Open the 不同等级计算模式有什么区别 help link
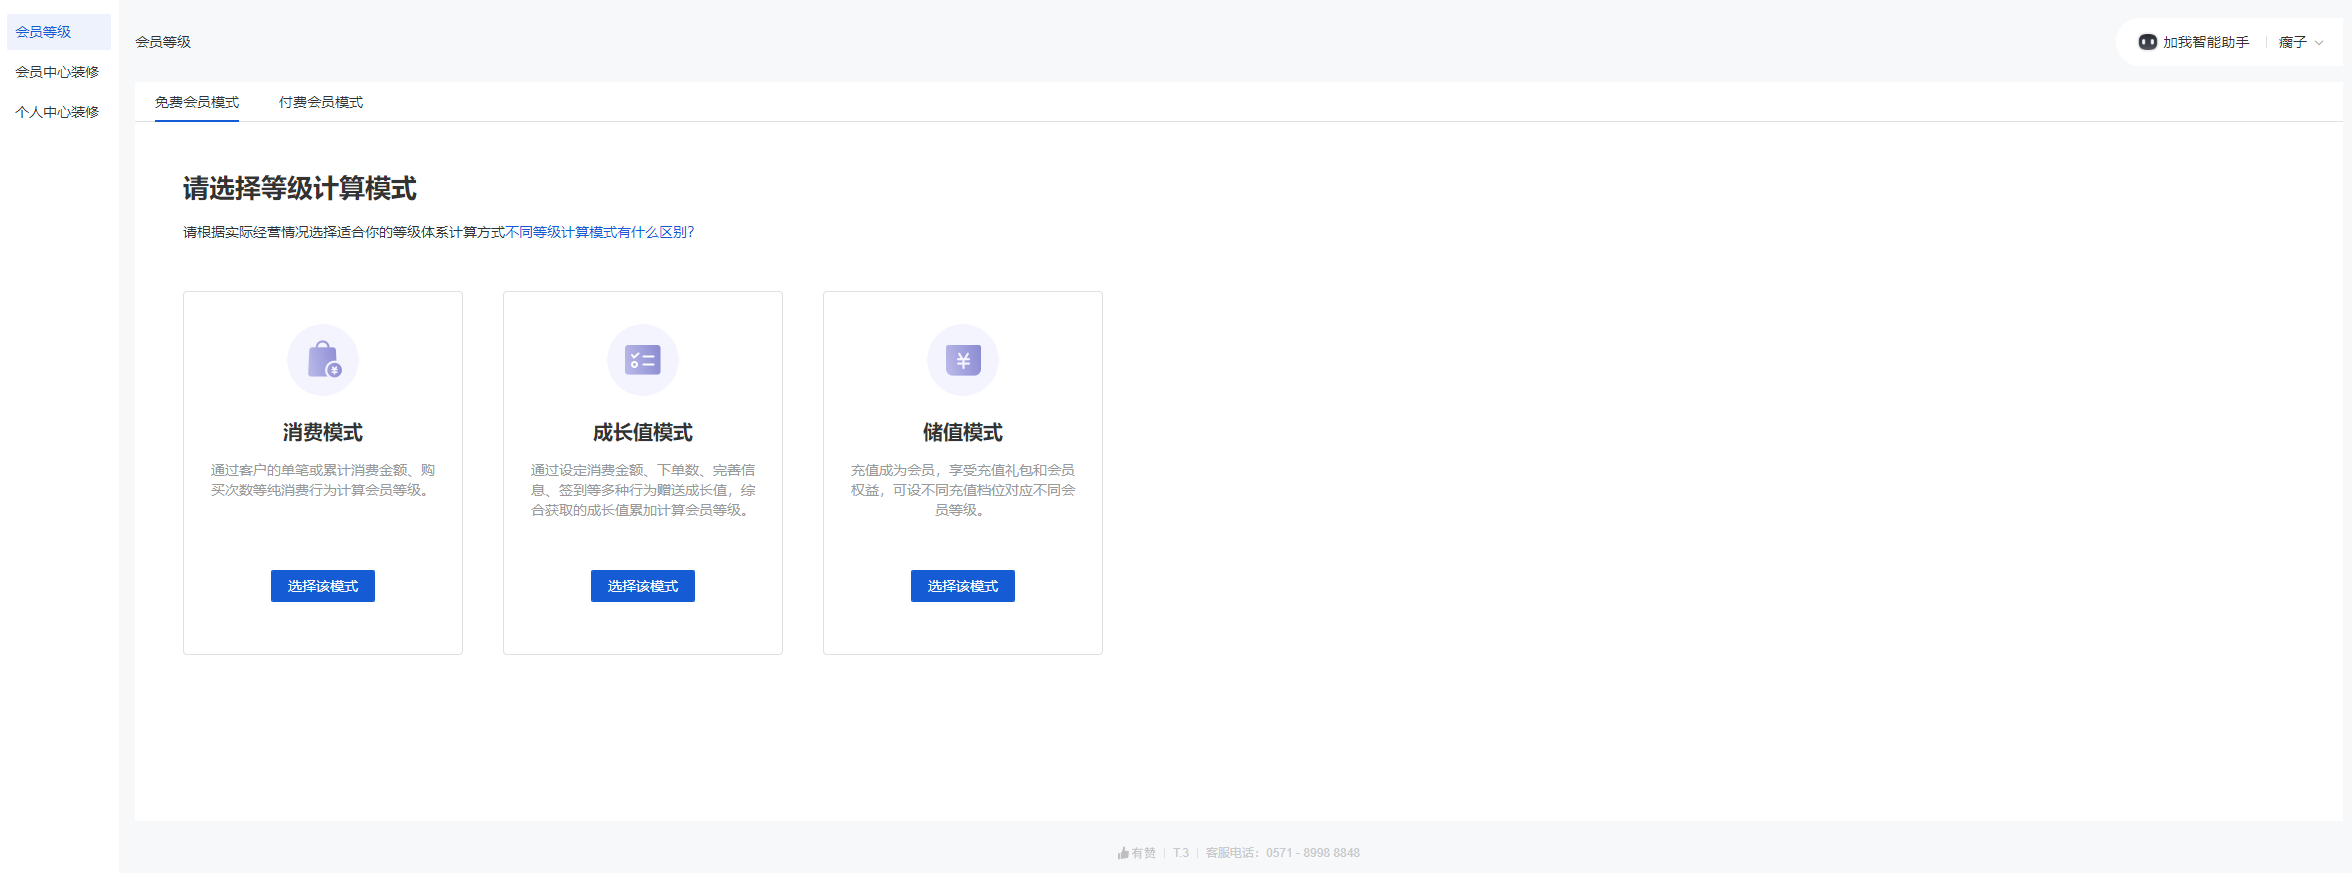Viewport: 2352px width, 873px height. click(599, 232)
